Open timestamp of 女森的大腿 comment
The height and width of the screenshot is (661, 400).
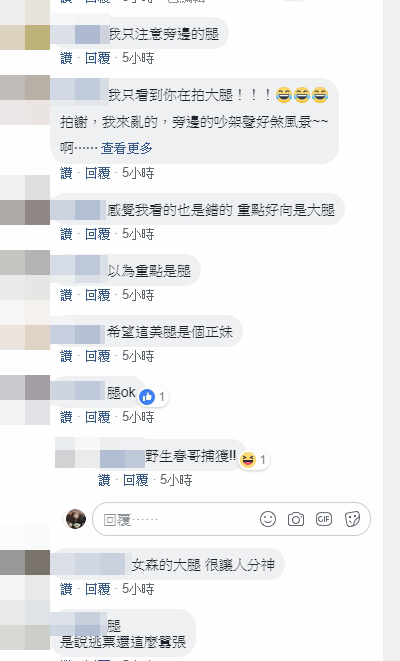pyautogui.click(x=138, y=589)
